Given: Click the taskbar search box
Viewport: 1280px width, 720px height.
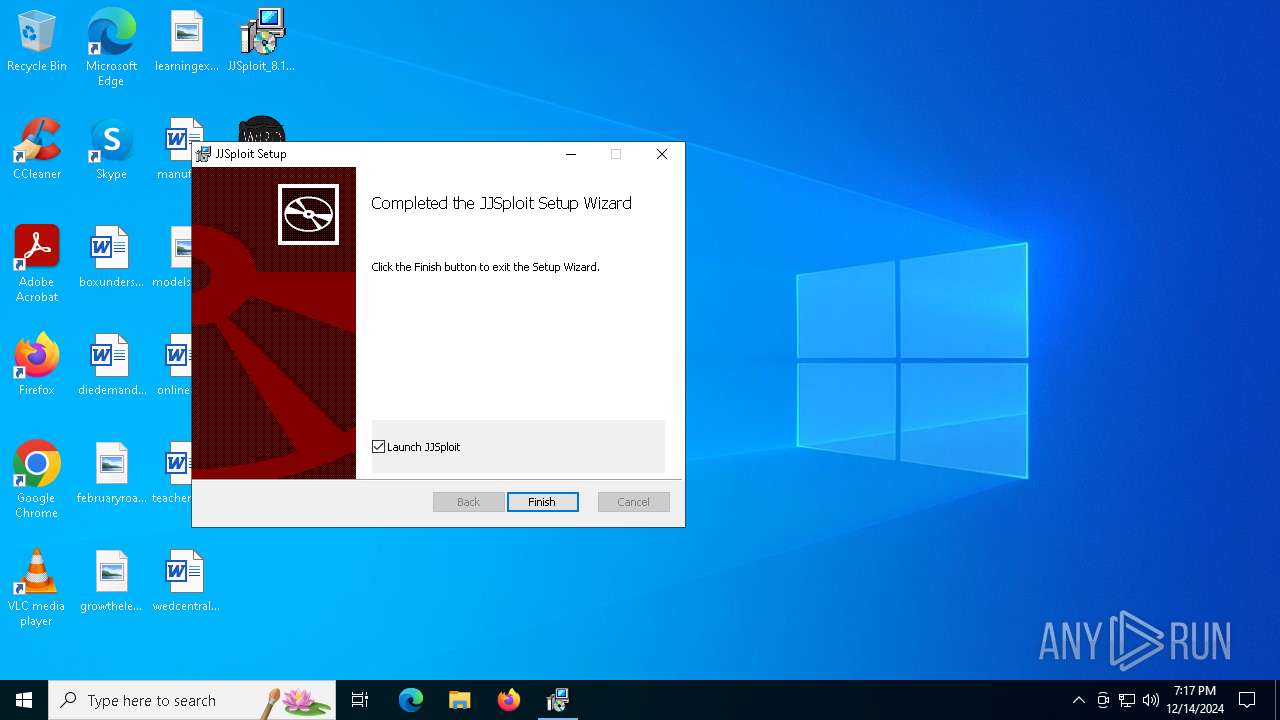Looking at the screenshot, I should pos(192,700).
